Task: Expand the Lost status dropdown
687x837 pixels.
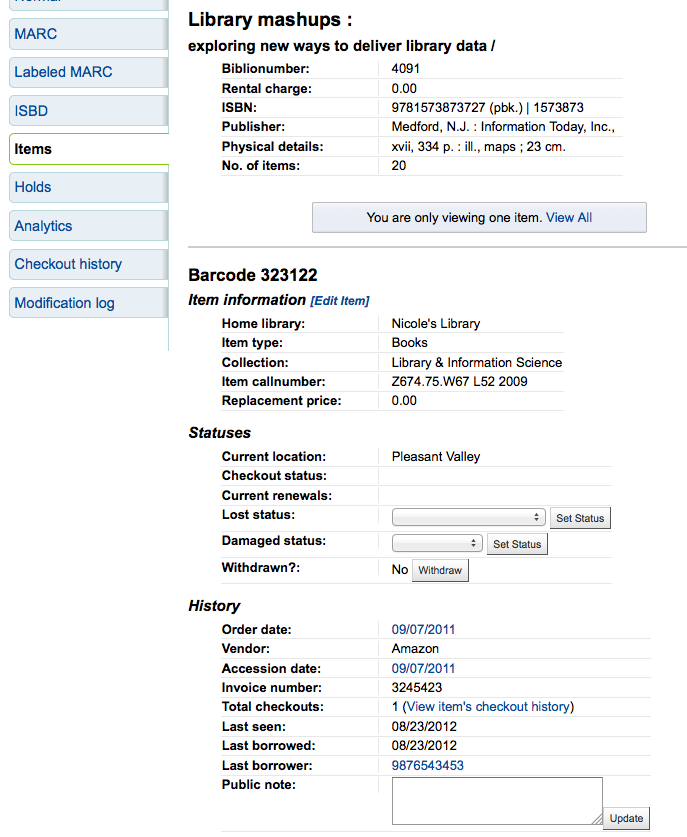Action: [x=468, y=518]
